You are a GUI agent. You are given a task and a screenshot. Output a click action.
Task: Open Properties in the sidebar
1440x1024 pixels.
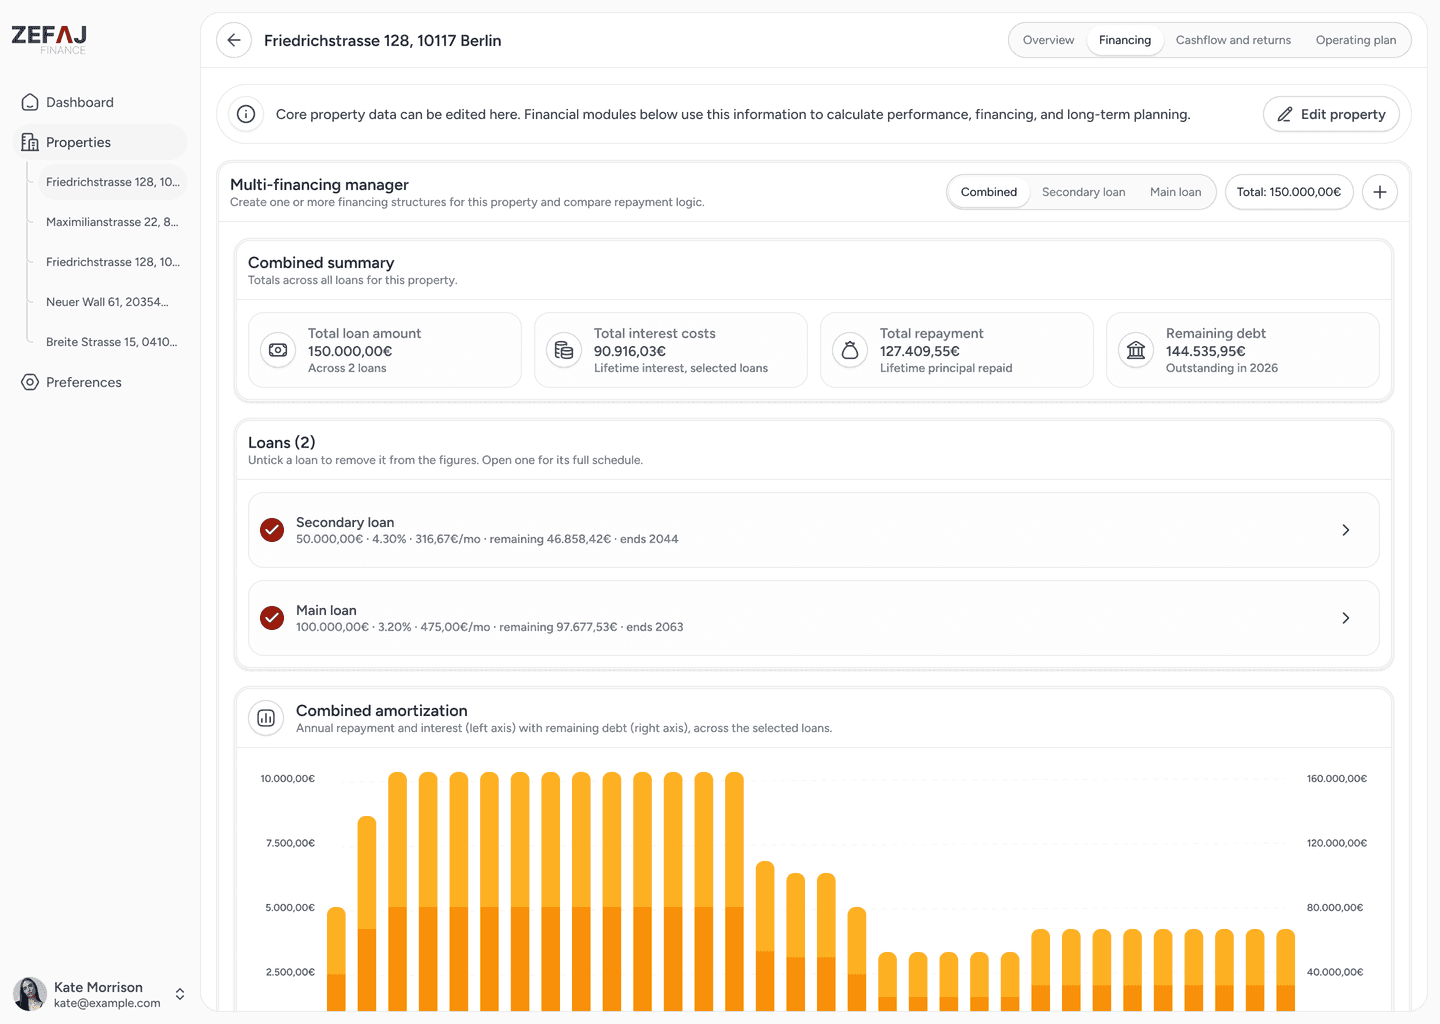tap(100, 142)
